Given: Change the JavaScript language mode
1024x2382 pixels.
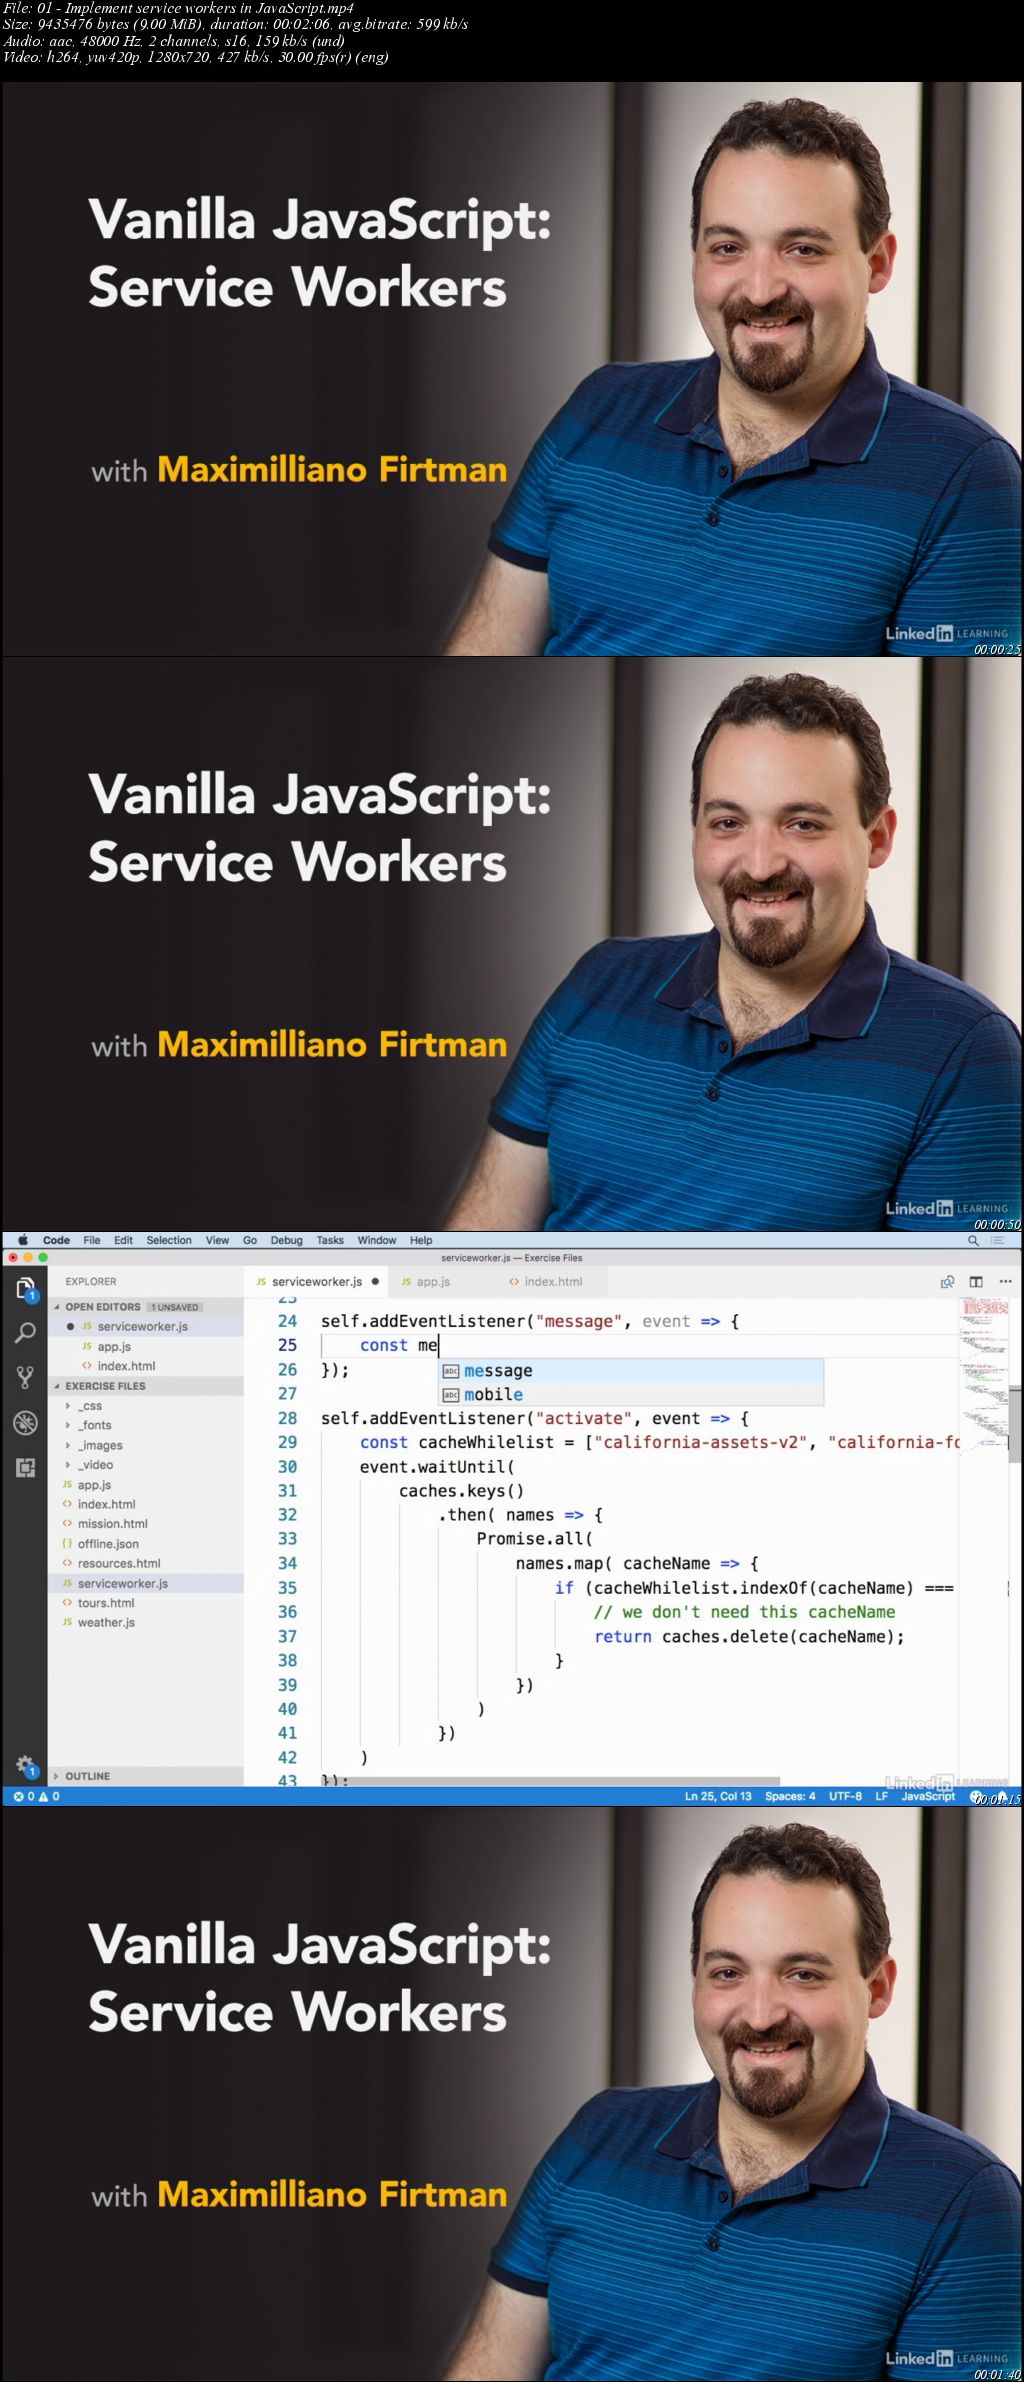Looking at the screenshot, I should [x=928, y=1796].
